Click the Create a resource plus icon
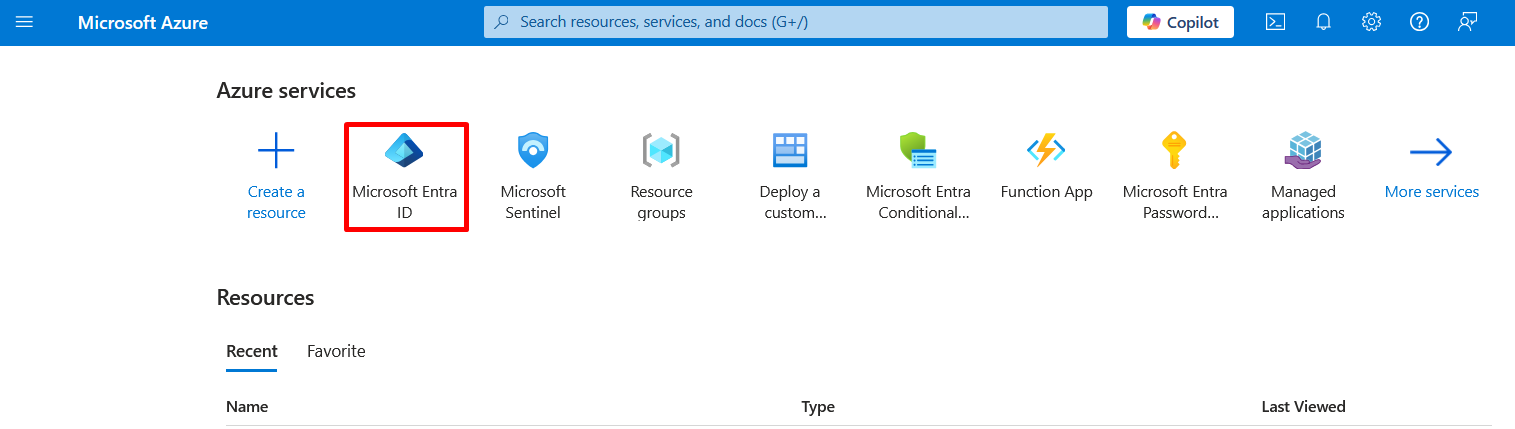This screenshot has height=429, width=1515. pos(276,151)
